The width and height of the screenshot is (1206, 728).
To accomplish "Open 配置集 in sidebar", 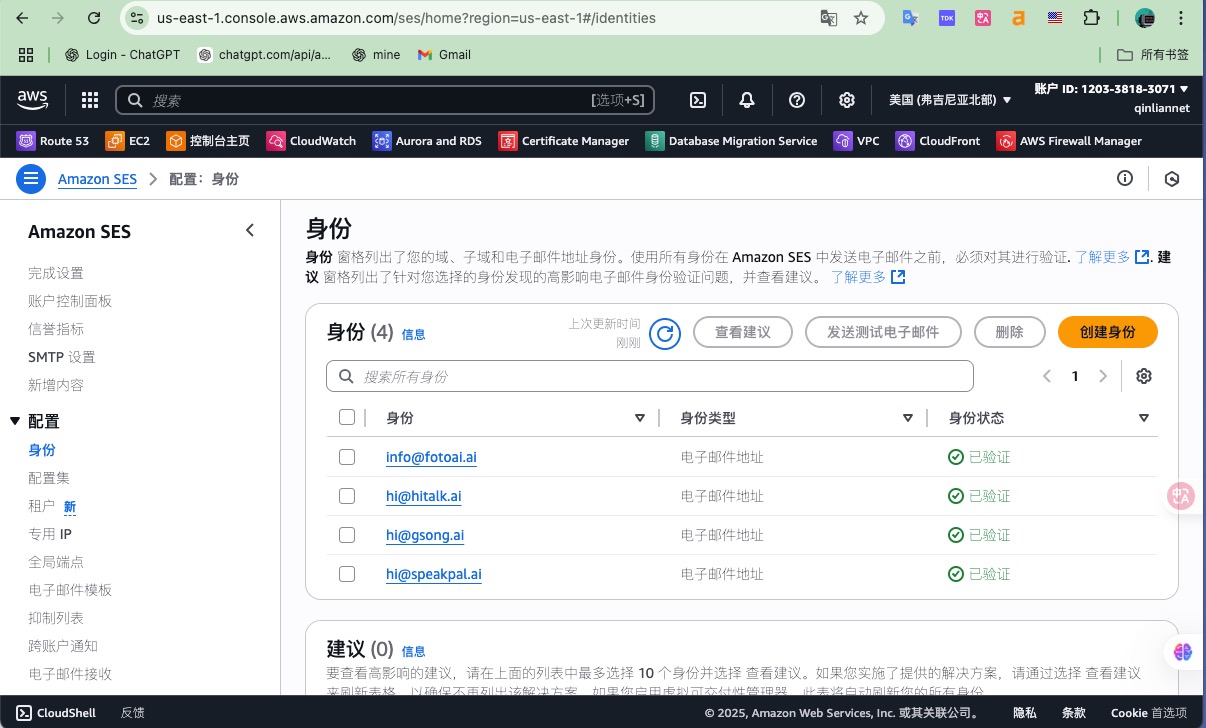I will 49,478.
